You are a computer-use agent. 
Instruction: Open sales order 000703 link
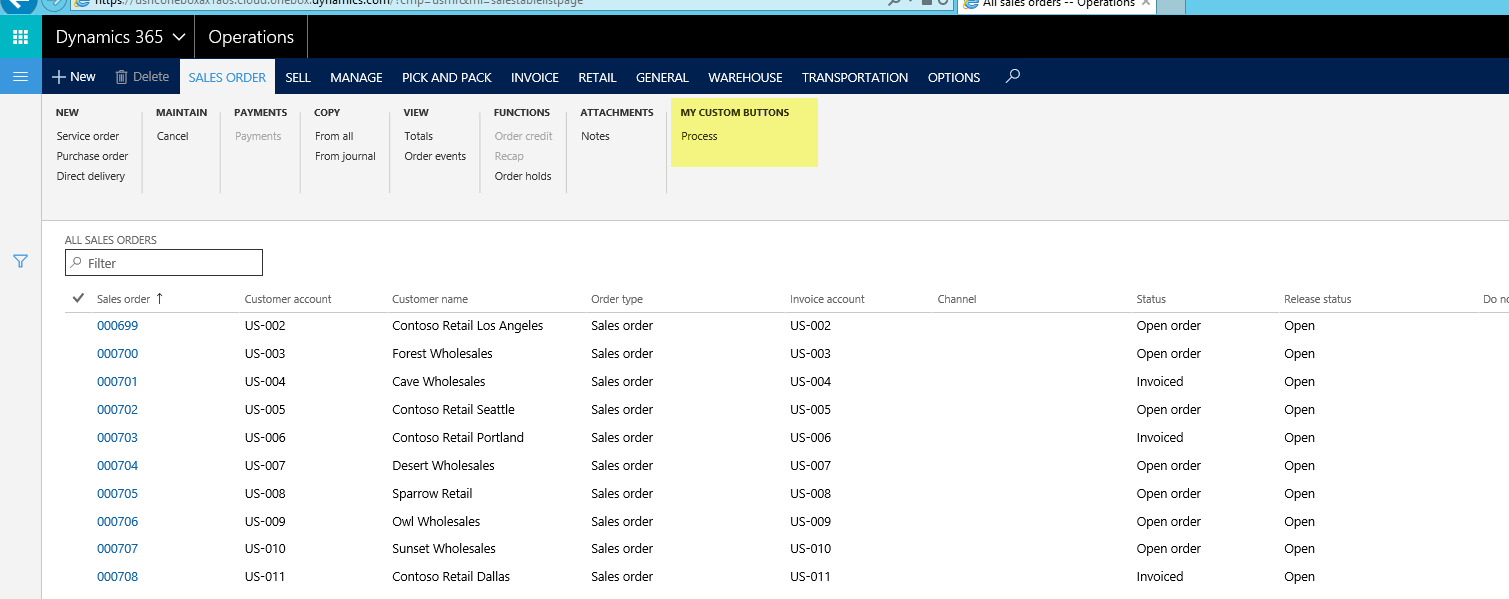coord(117,437)
